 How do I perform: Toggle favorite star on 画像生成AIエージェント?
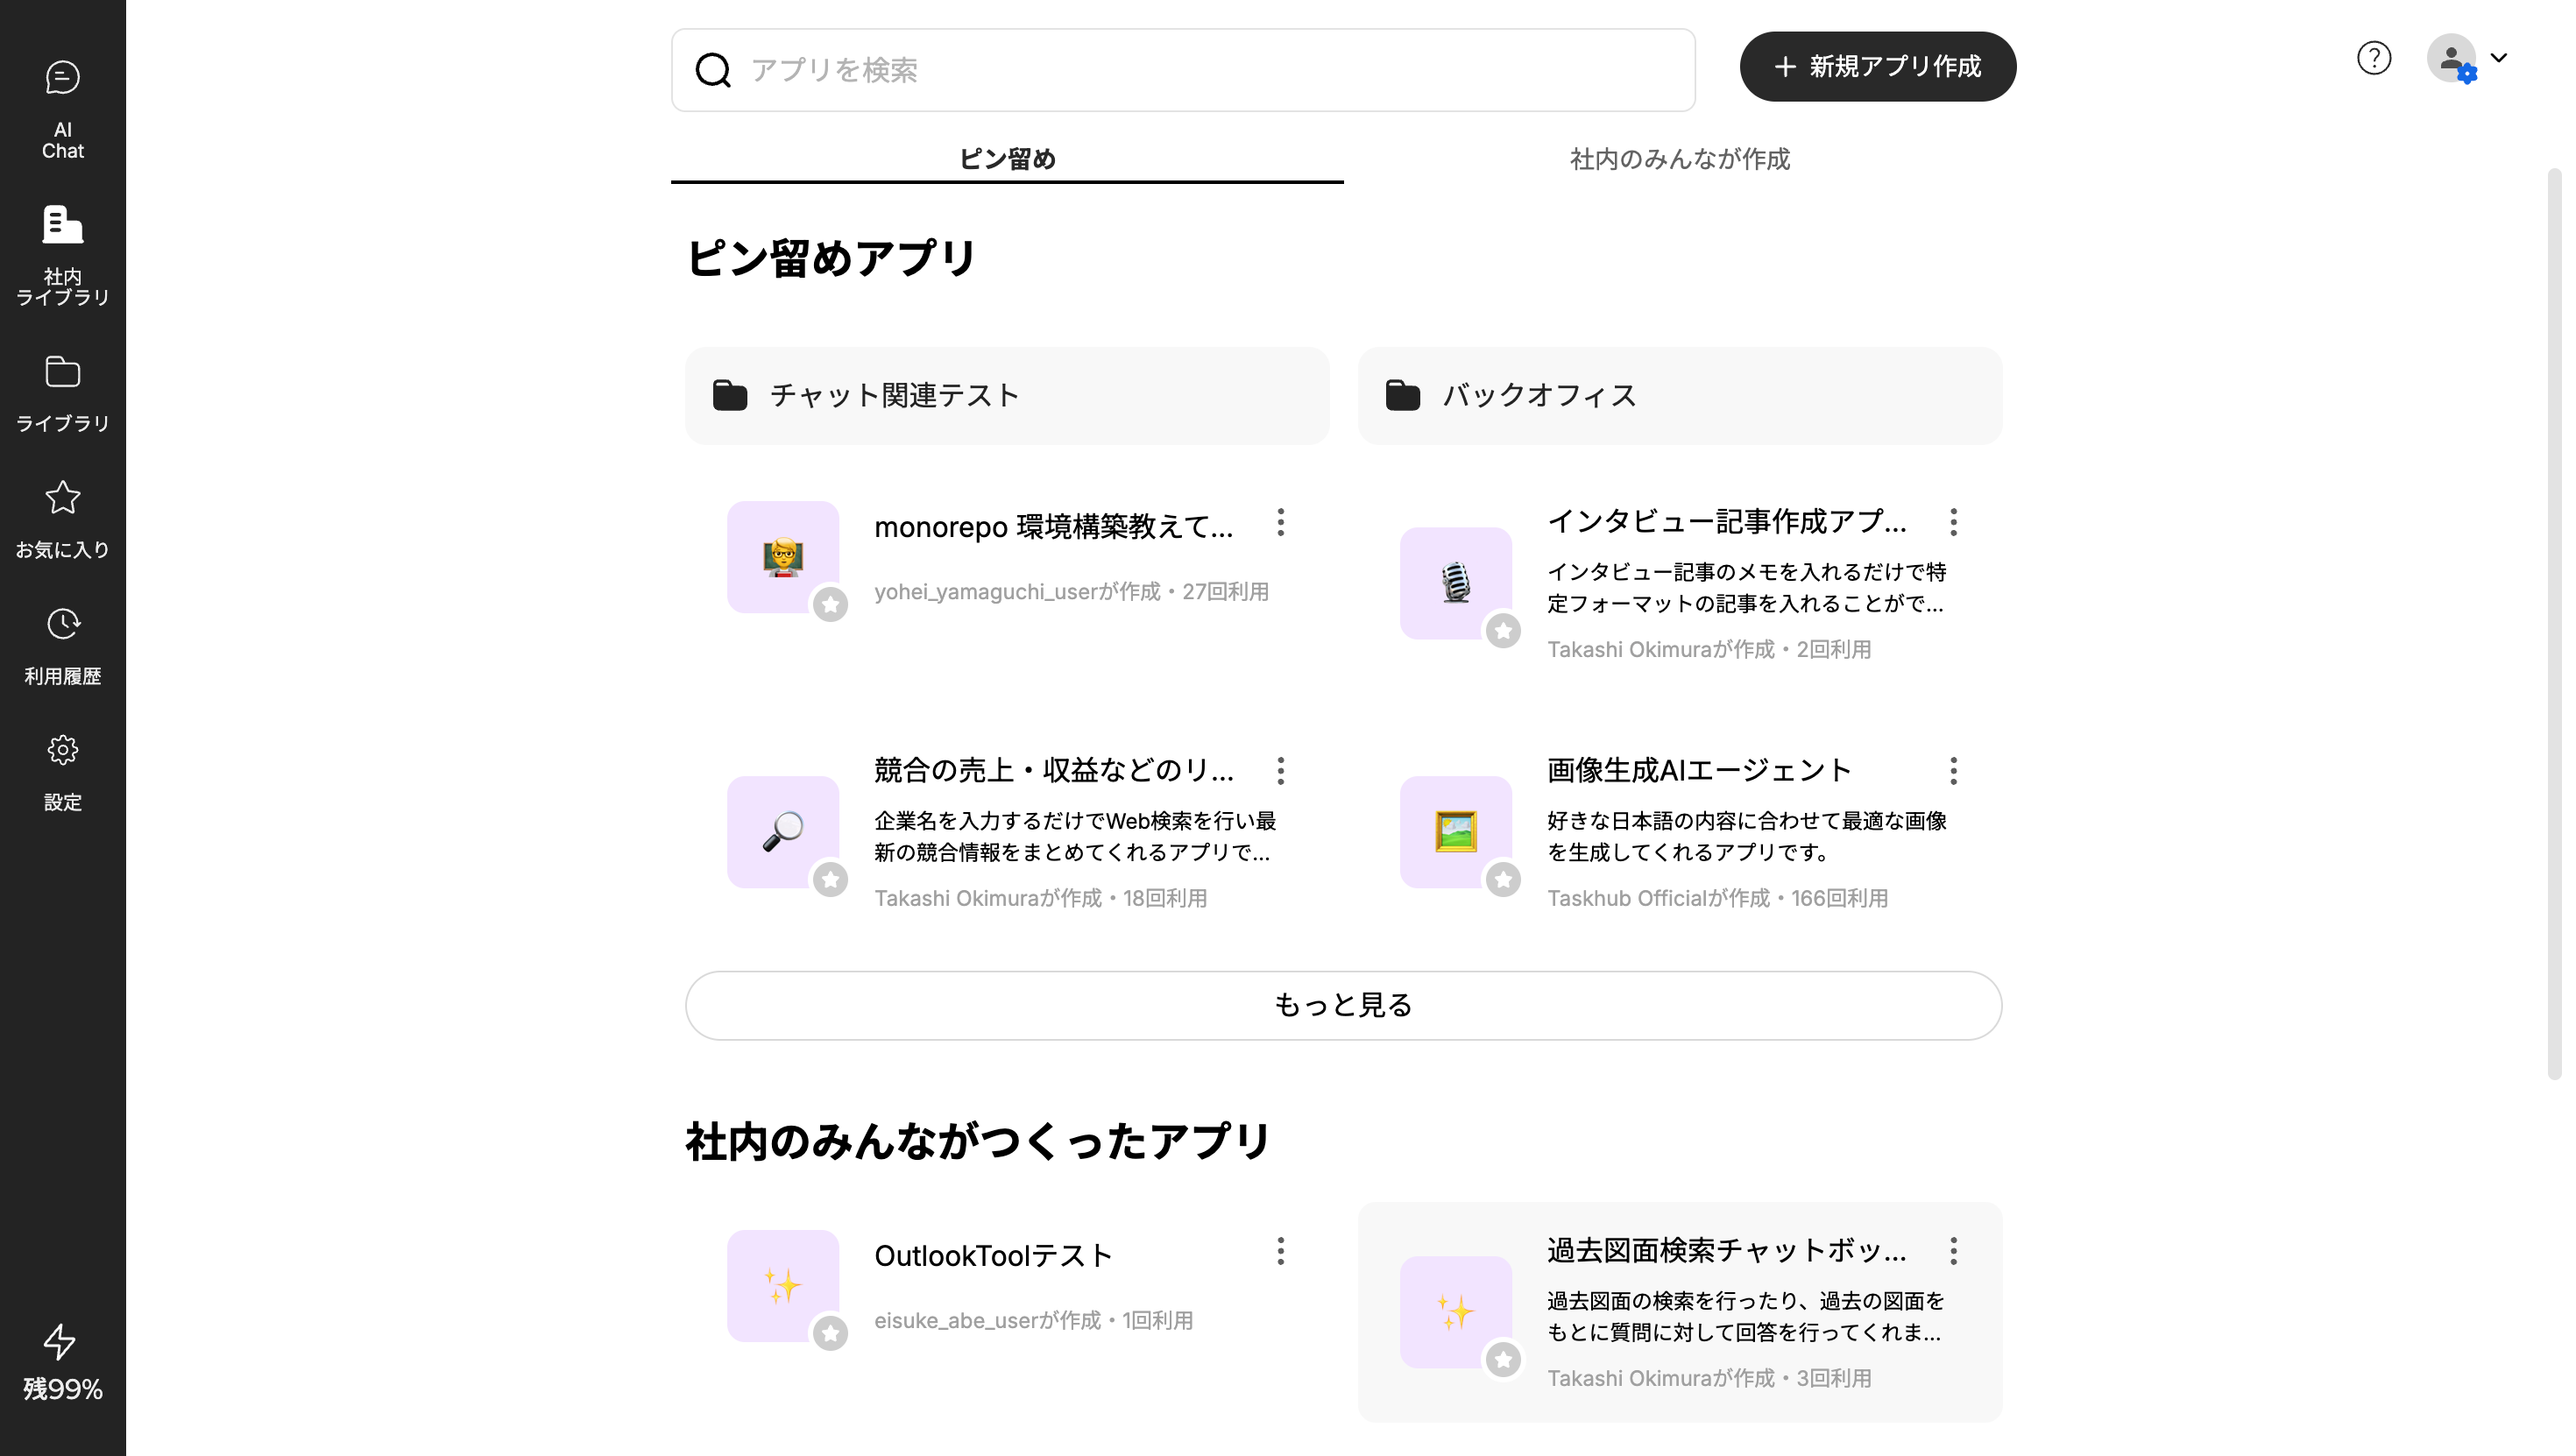1503,880
